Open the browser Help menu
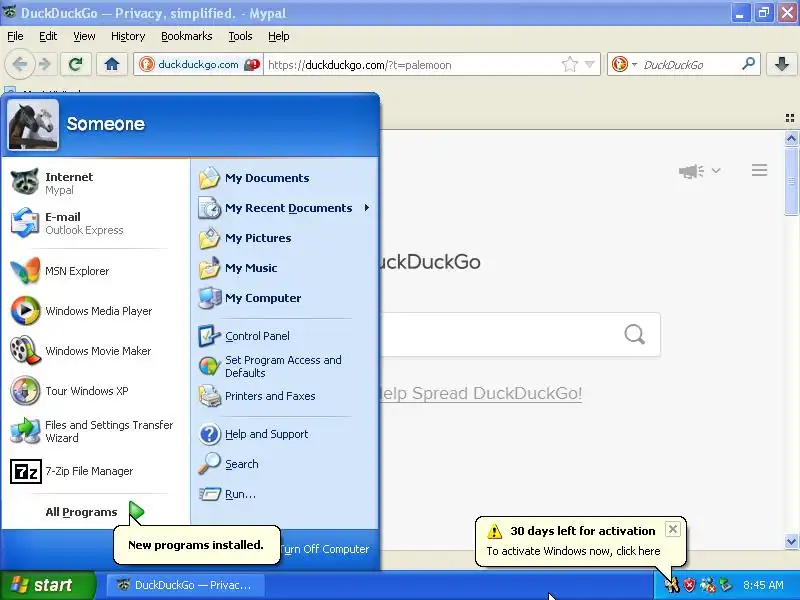Viewport: 800px width, 600px height. coord(279,36)
